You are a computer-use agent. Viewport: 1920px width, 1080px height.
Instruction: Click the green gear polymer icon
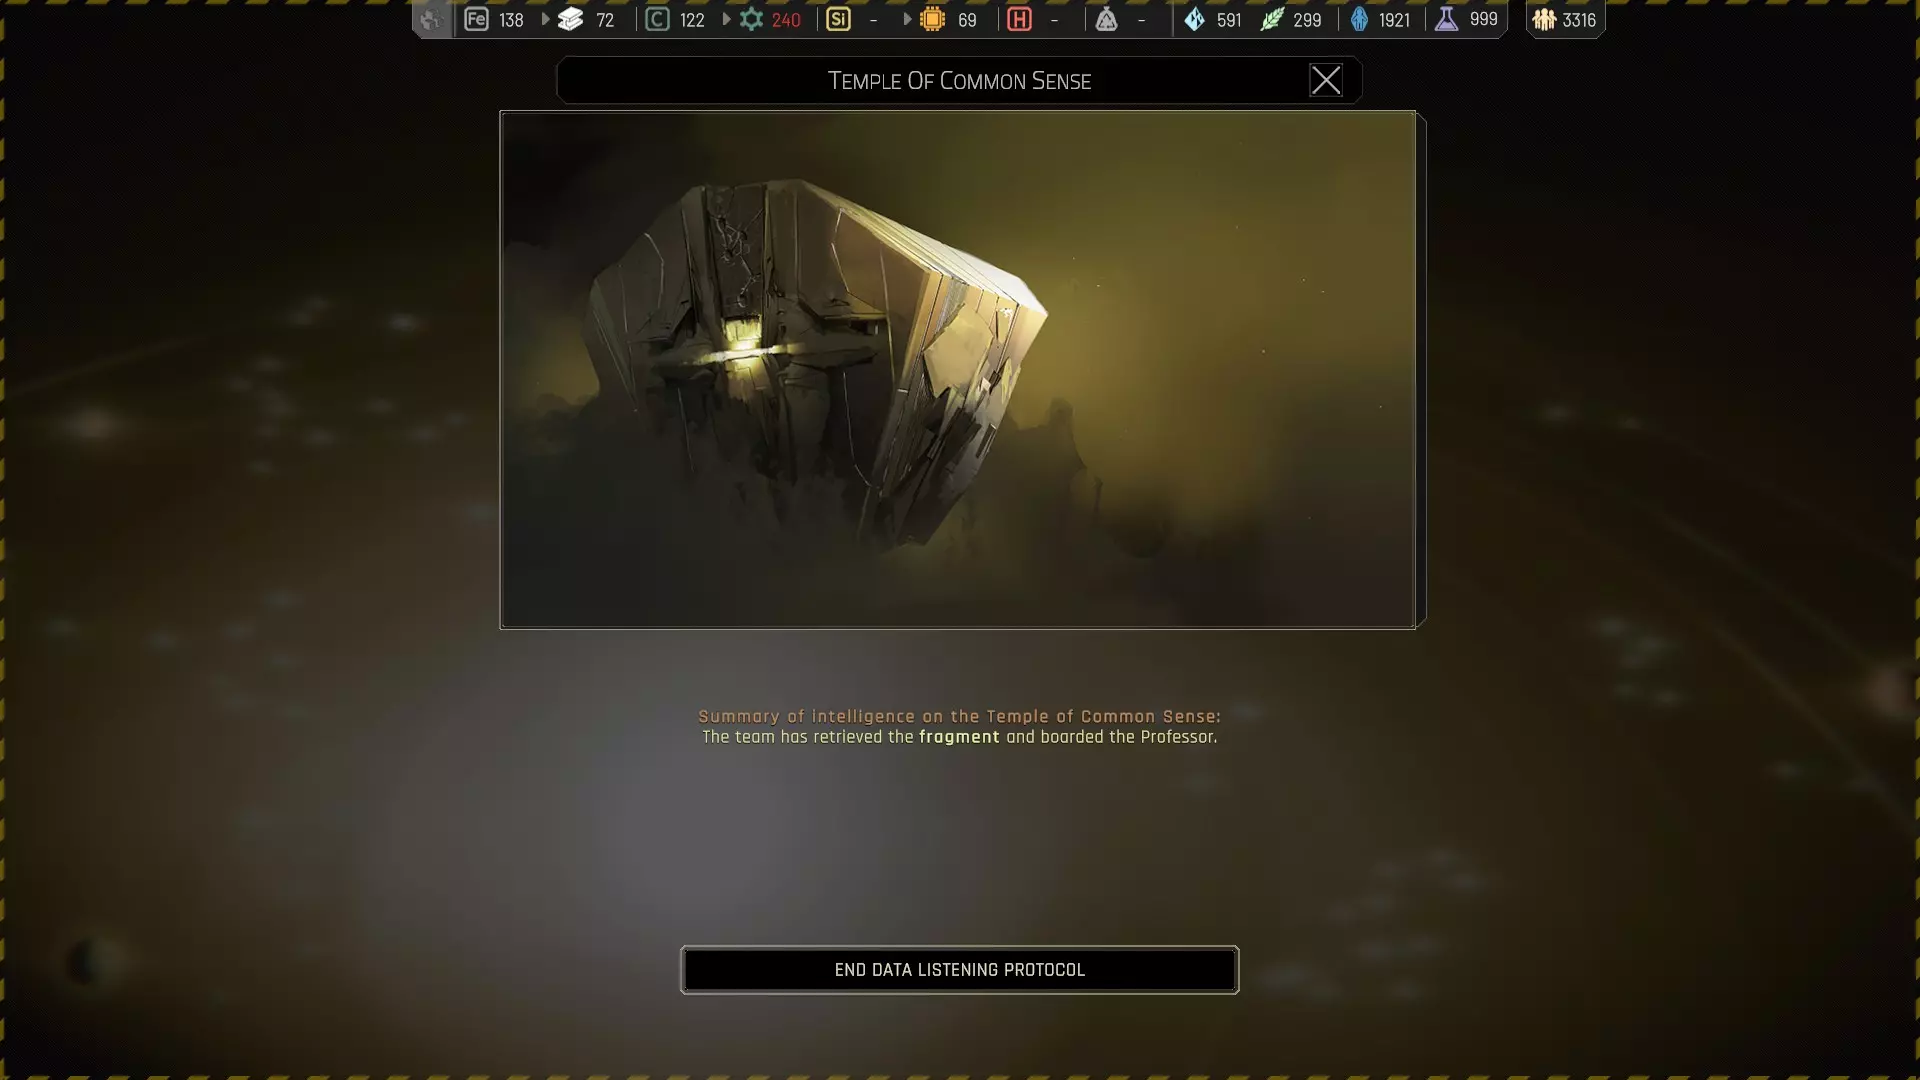click(x=751, y=19)
